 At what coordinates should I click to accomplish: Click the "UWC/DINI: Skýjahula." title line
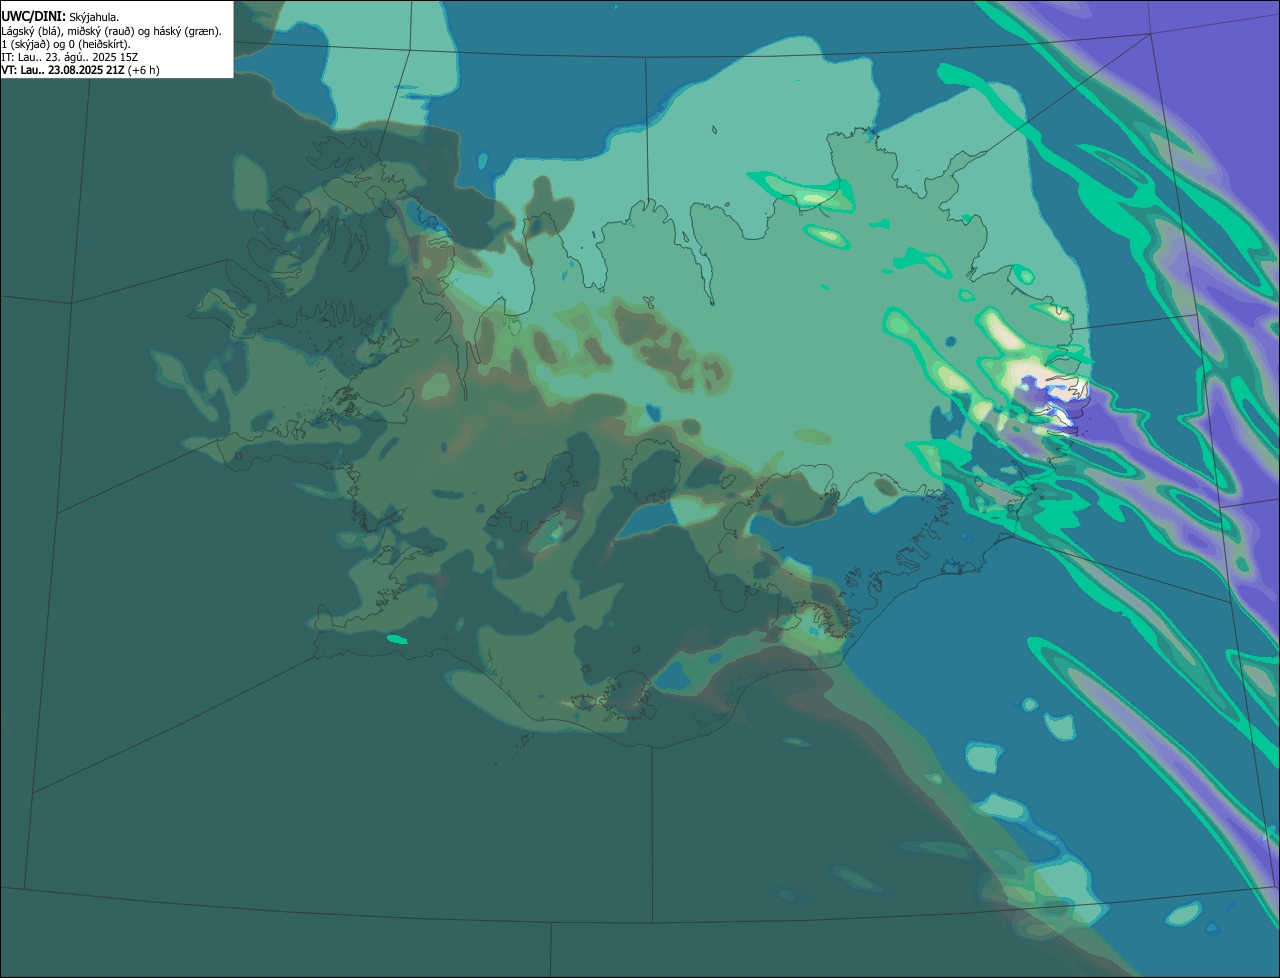pyautogui.click(x=60, y=17)
